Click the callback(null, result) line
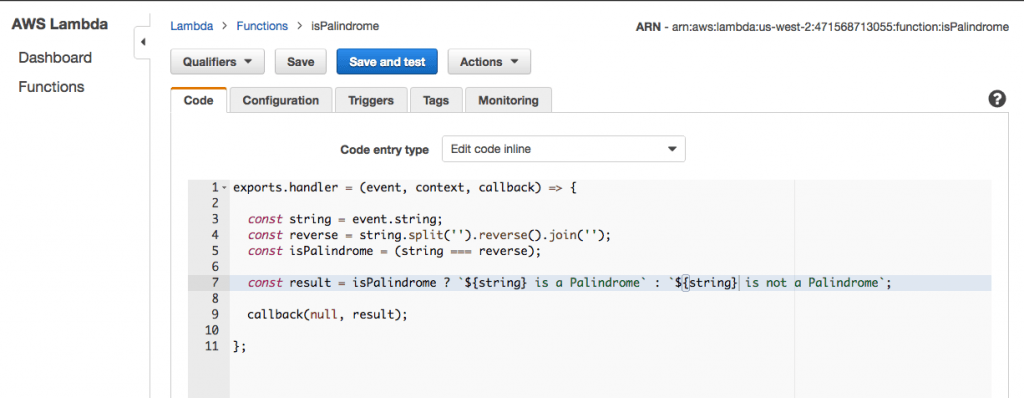This screenshot has width=1024, height=398. pyautogui.click(x=327, y=314)
